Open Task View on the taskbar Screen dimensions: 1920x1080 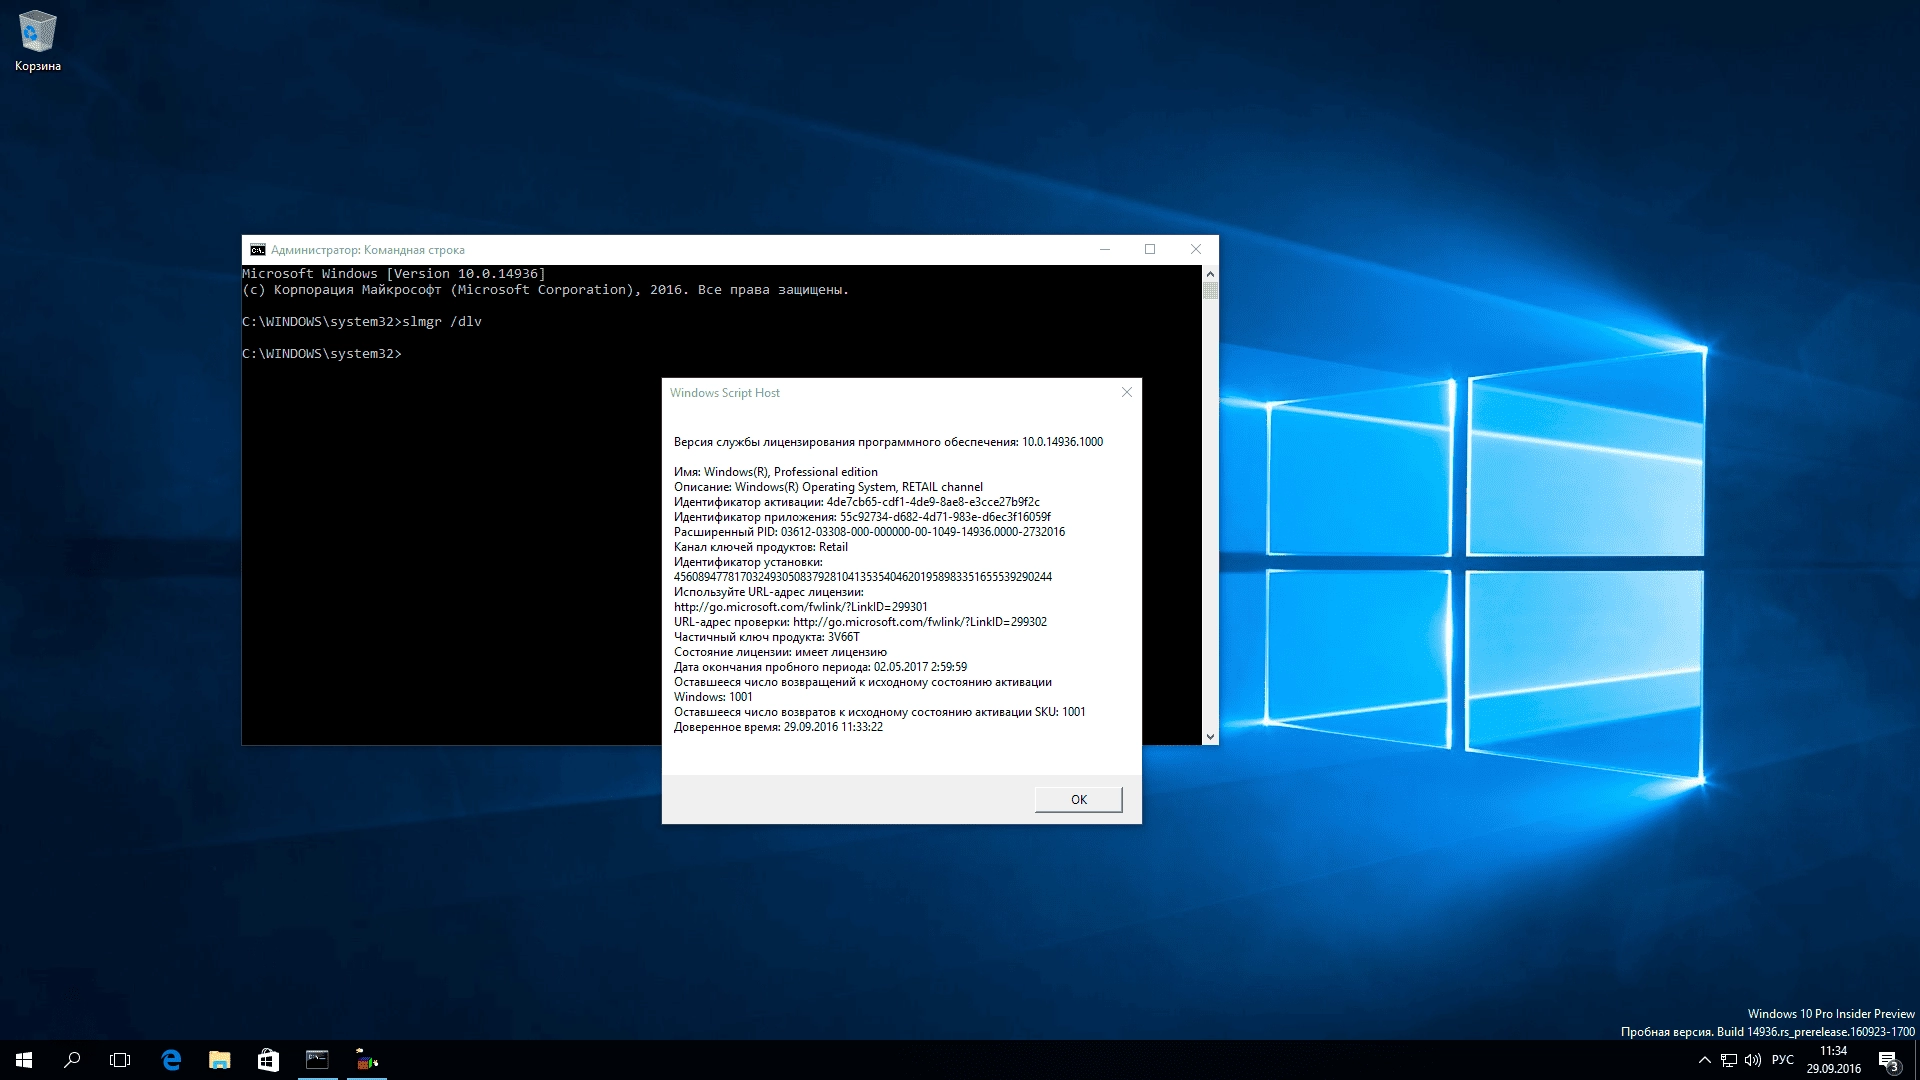click(x=120, y=1060)
